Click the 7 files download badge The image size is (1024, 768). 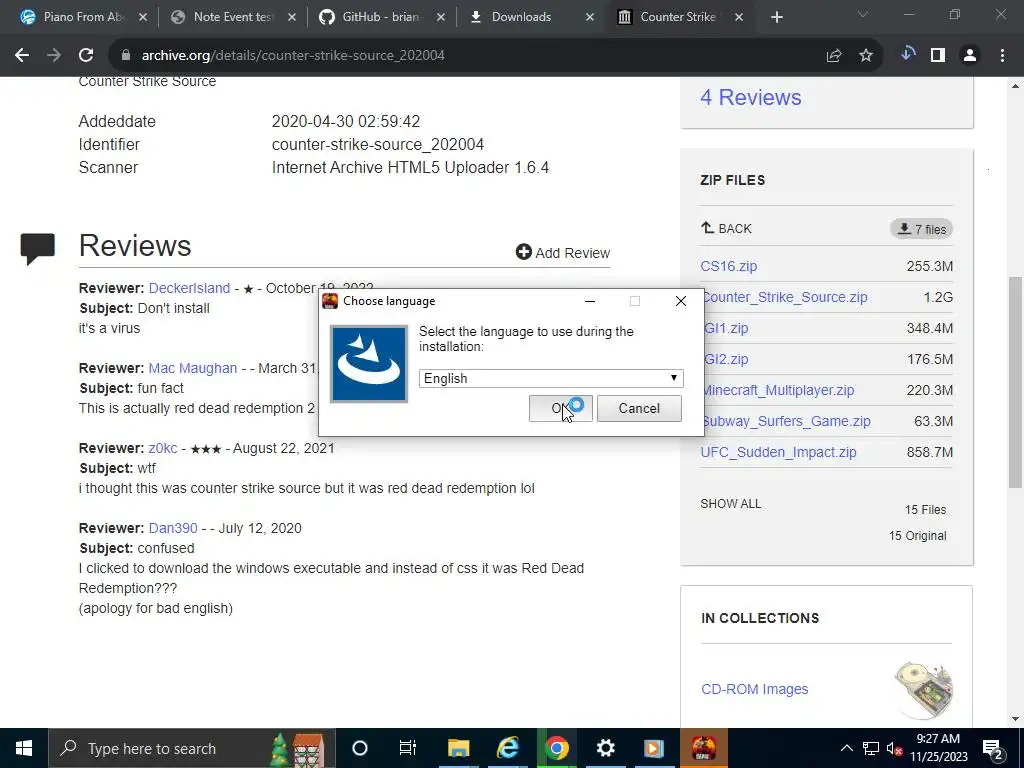point(921,229)
